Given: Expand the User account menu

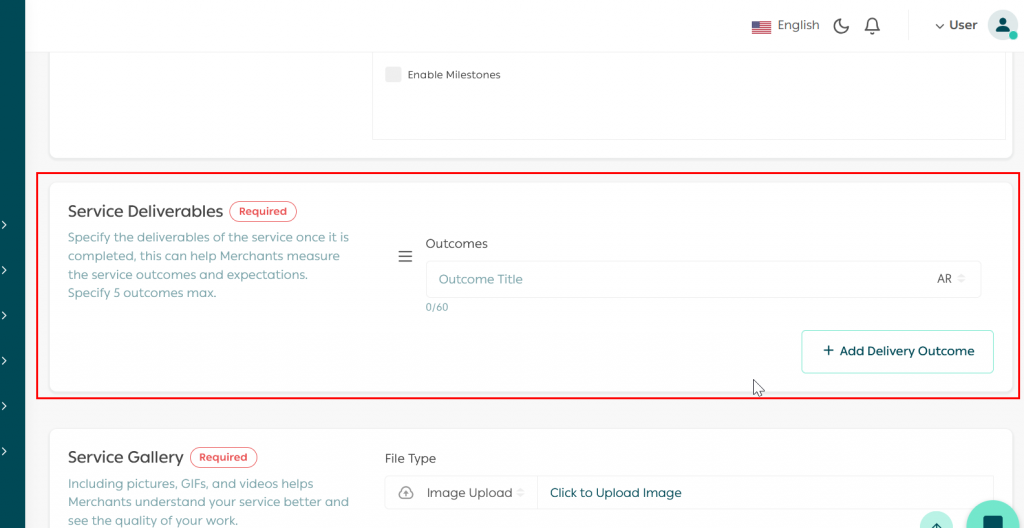Looking at the screenshot, I should tap(956, 26).
